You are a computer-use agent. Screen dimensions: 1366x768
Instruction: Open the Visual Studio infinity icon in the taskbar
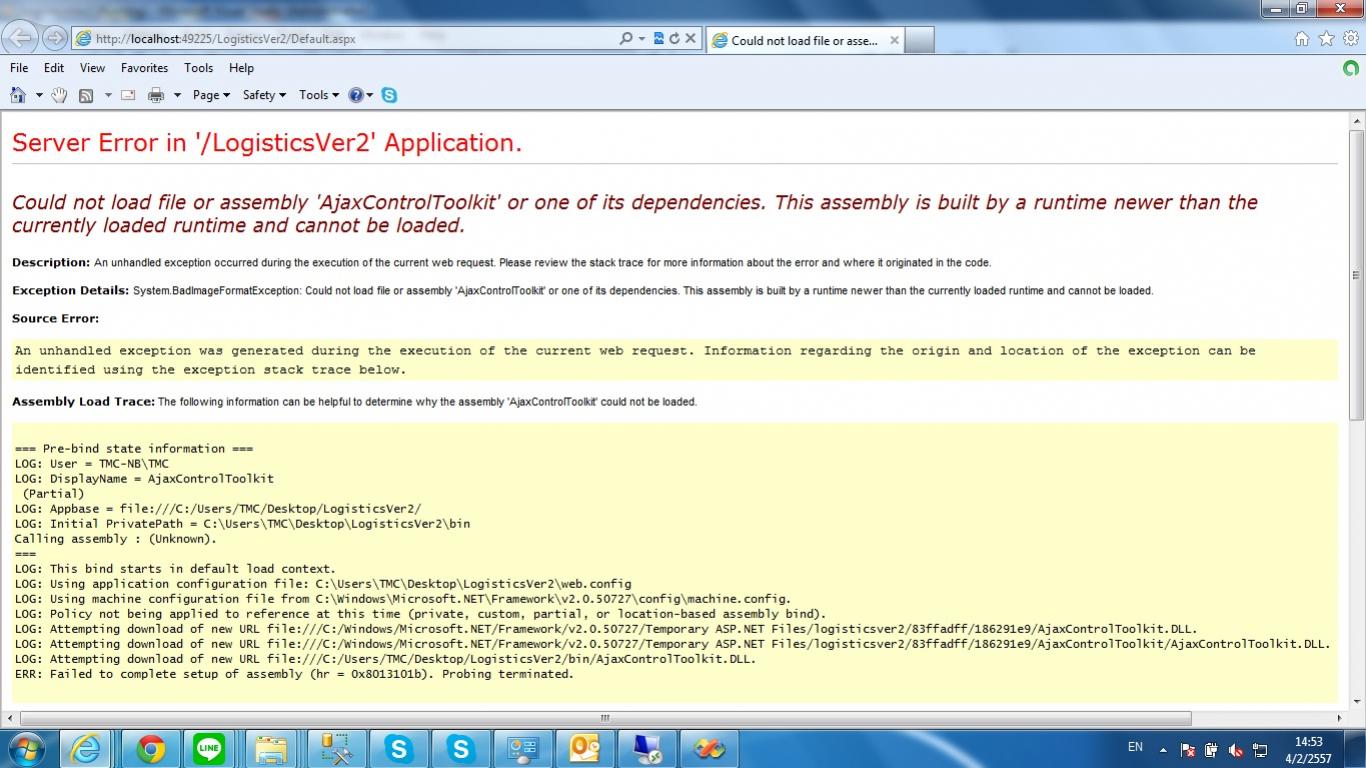(x=709, y=748)
